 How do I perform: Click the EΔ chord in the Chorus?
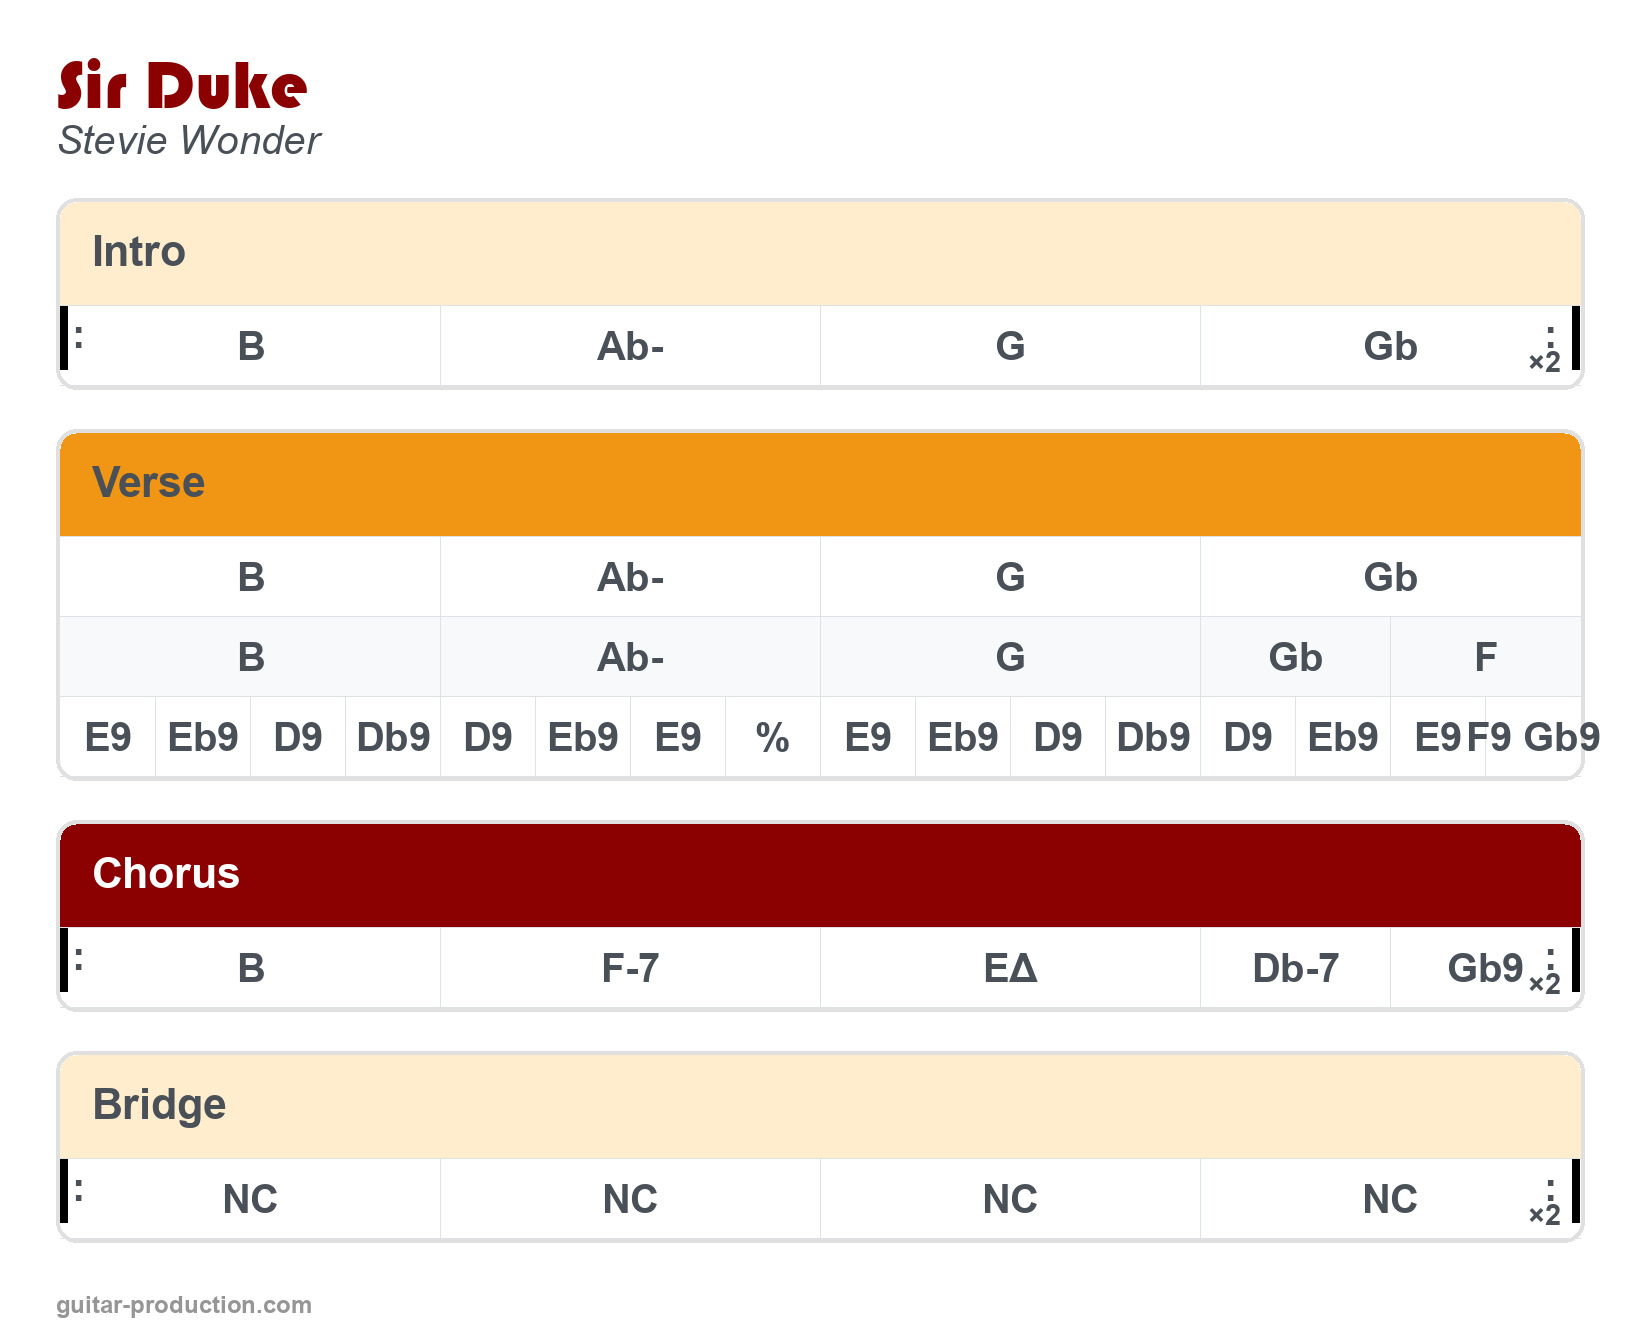[x=1010, y=969]
